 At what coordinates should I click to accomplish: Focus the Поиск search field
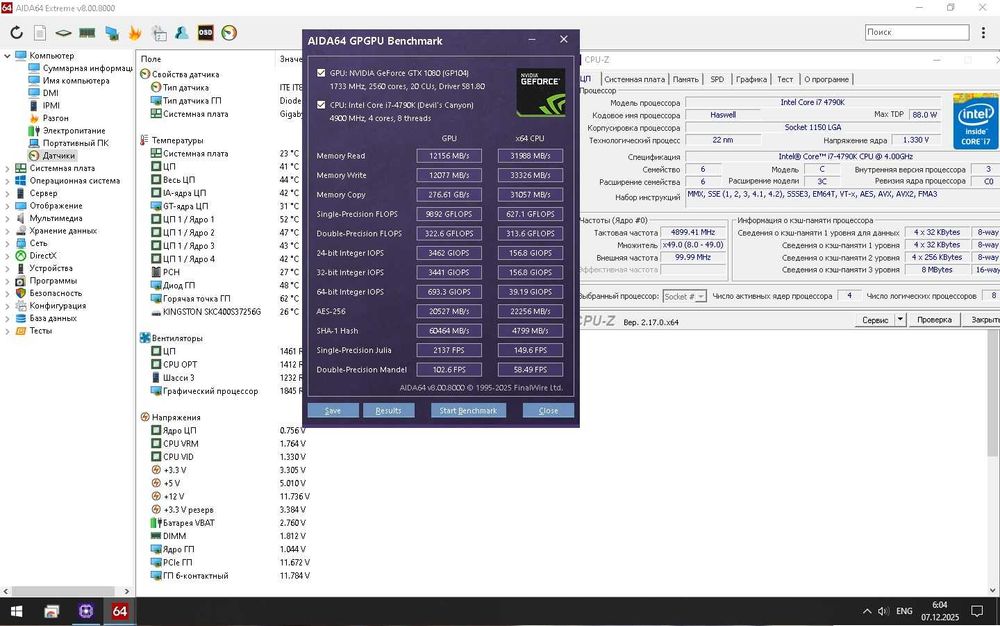click(916, 32)
